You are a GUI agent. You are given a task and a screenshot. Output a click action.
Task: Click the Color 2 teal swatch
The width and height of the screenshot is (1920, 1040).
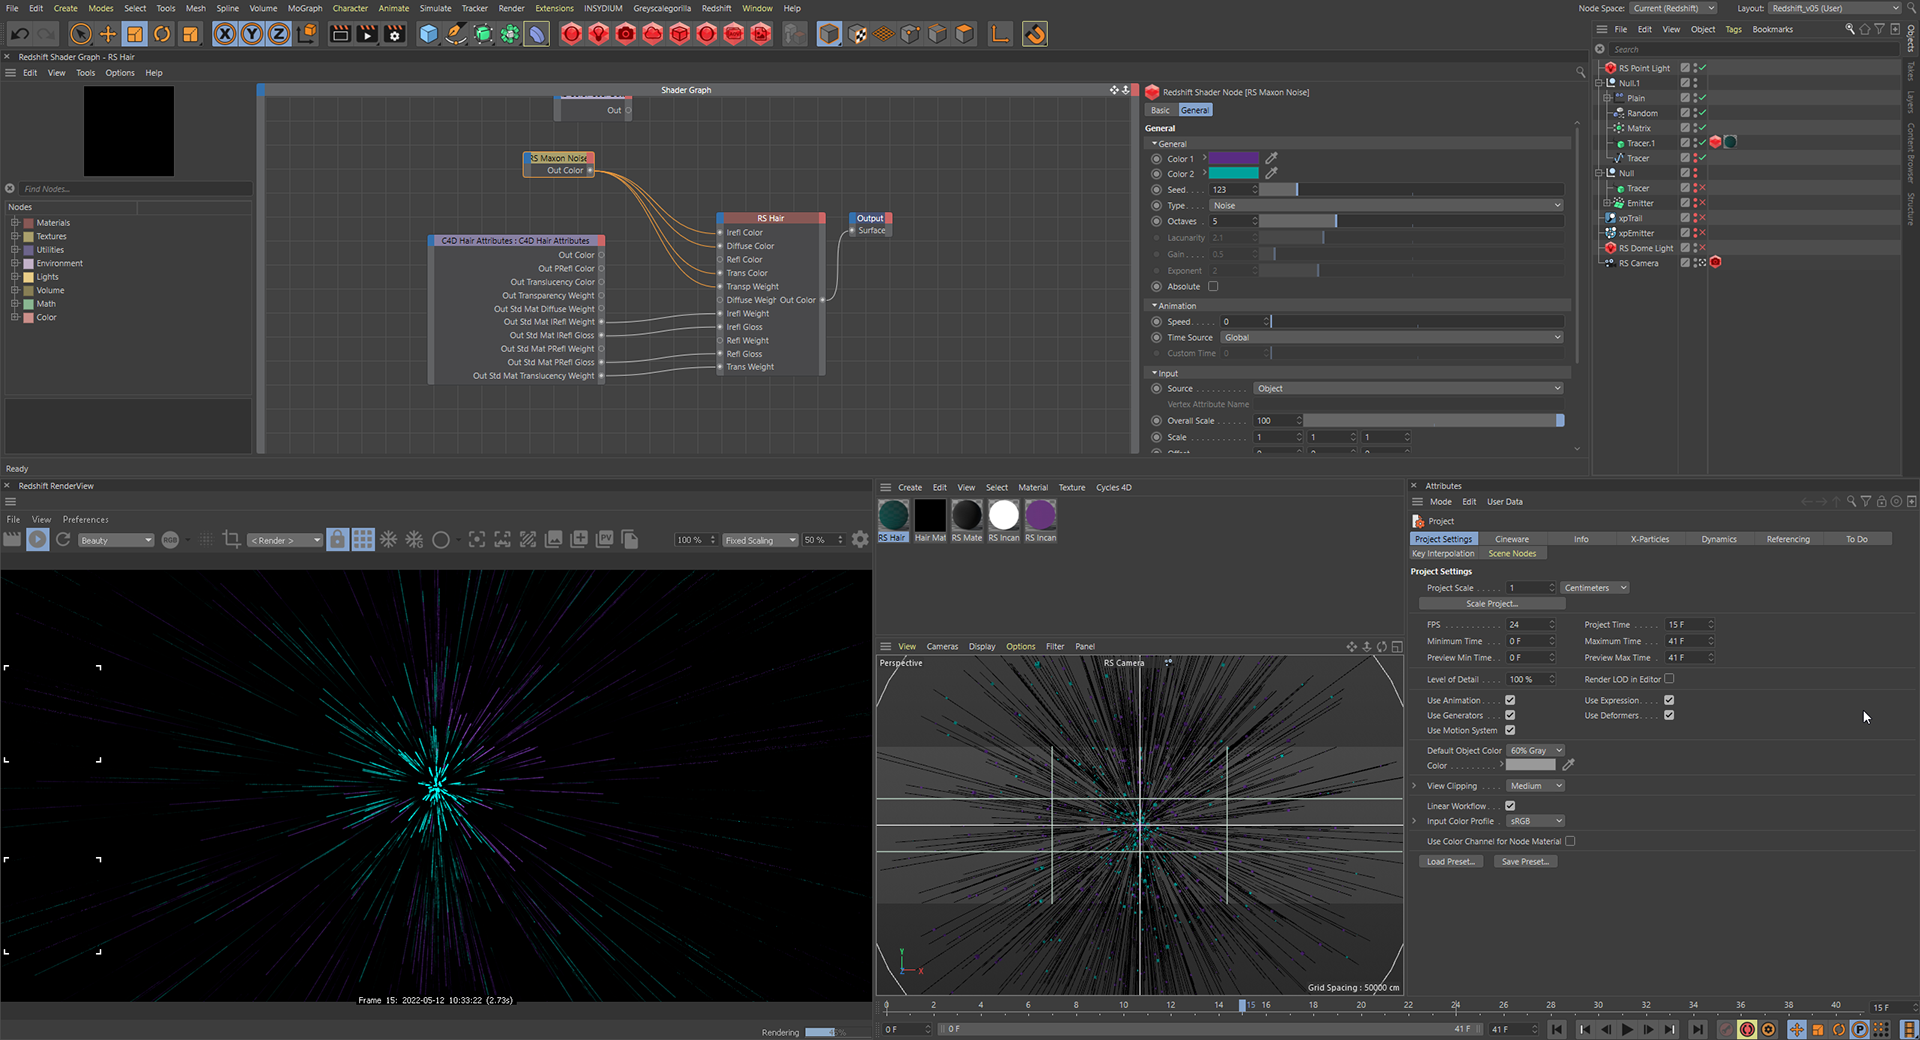[x=1234, y=173]
